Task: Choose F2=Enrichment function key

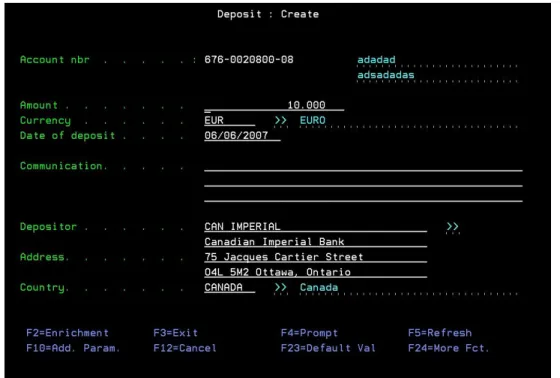Action: [x=68, y=333]
